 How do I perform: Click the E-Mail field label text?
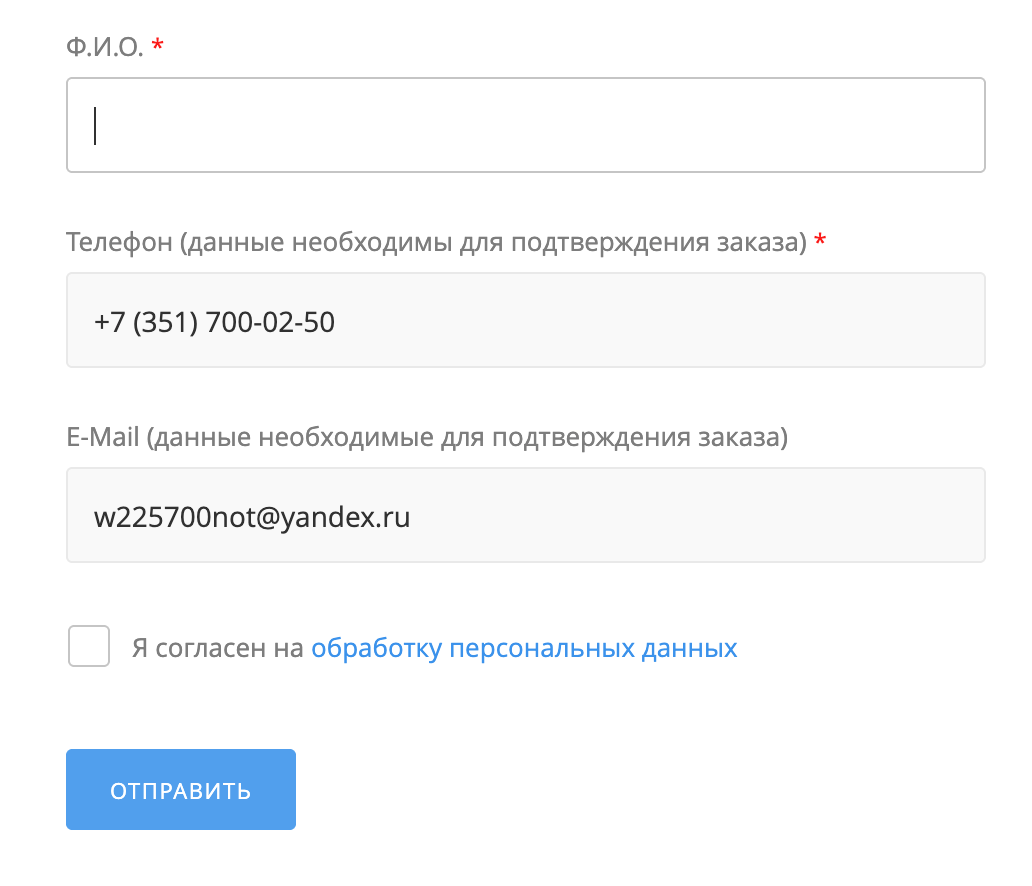click(x=427, y=437)
